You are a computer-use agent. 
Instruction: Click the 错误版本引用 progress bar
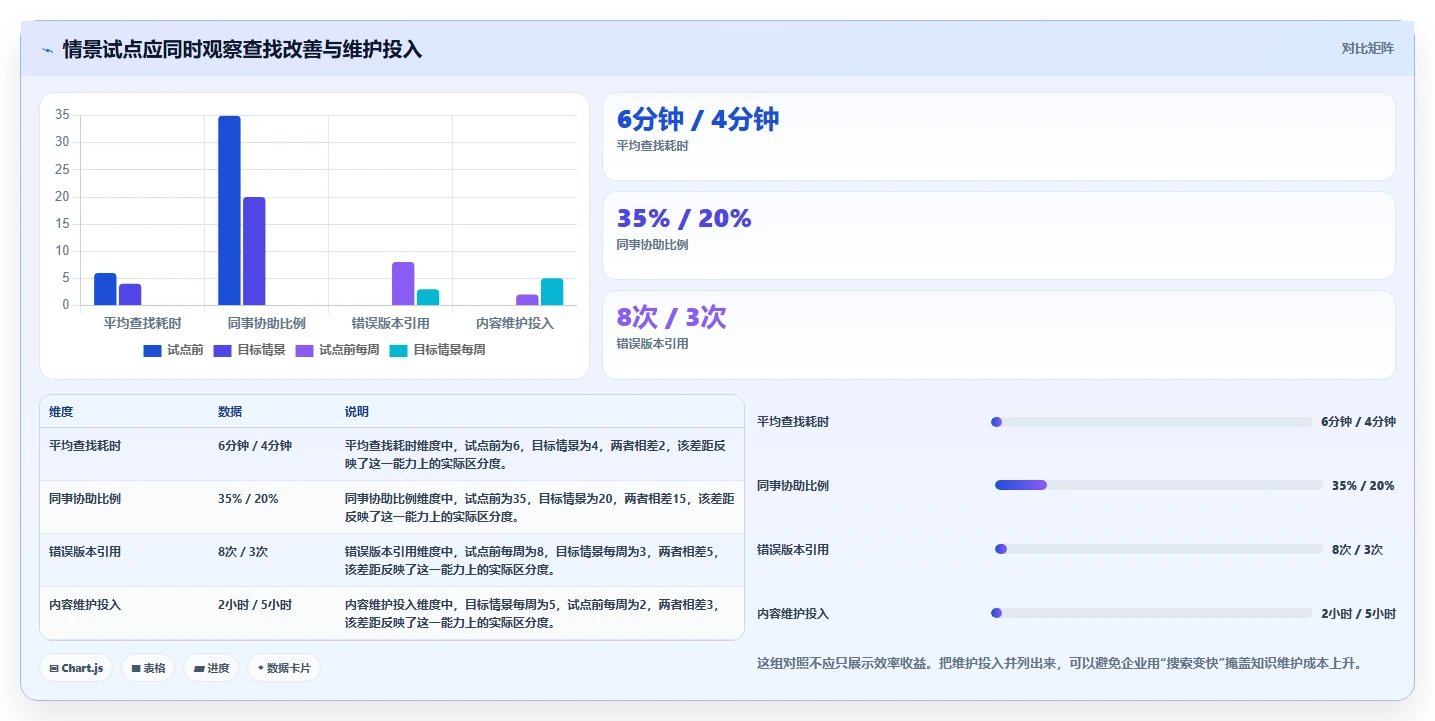1159,549
